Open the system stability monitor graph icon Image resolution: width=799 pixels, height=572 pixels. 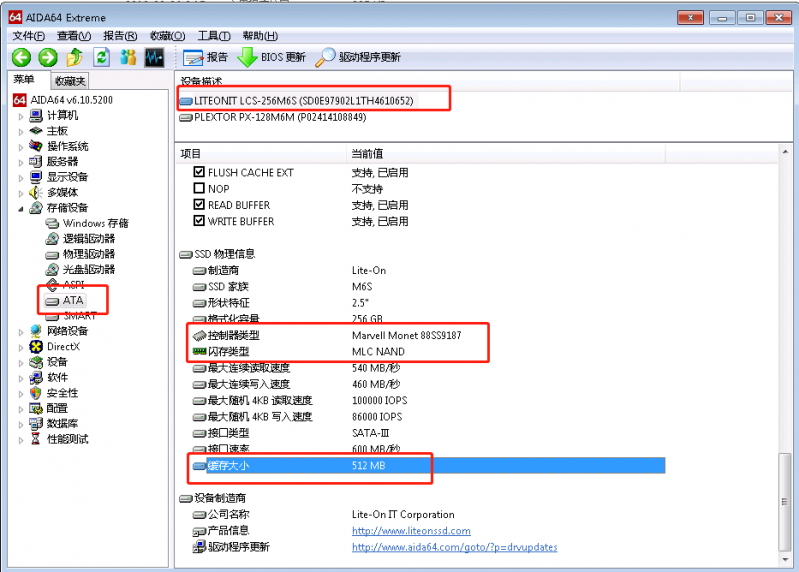(x=154, y=58)
